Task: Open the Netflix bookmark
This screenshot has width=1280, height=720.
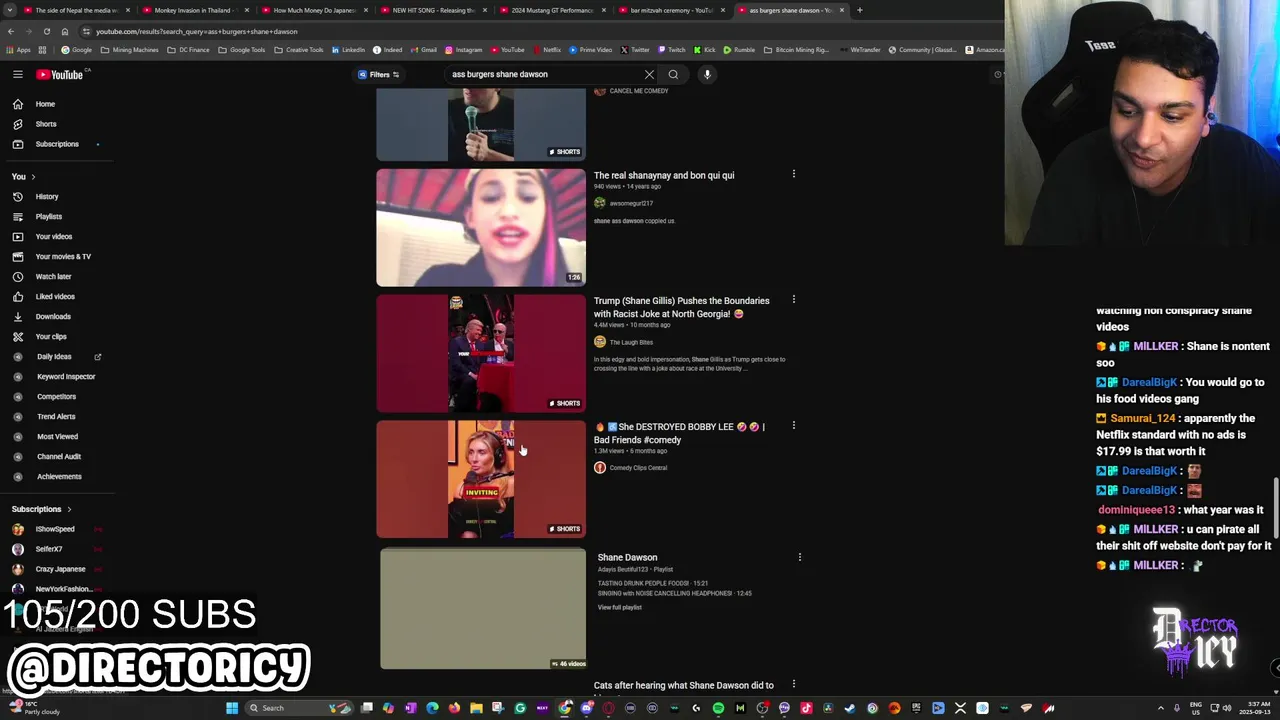Action: coord(546,50)
